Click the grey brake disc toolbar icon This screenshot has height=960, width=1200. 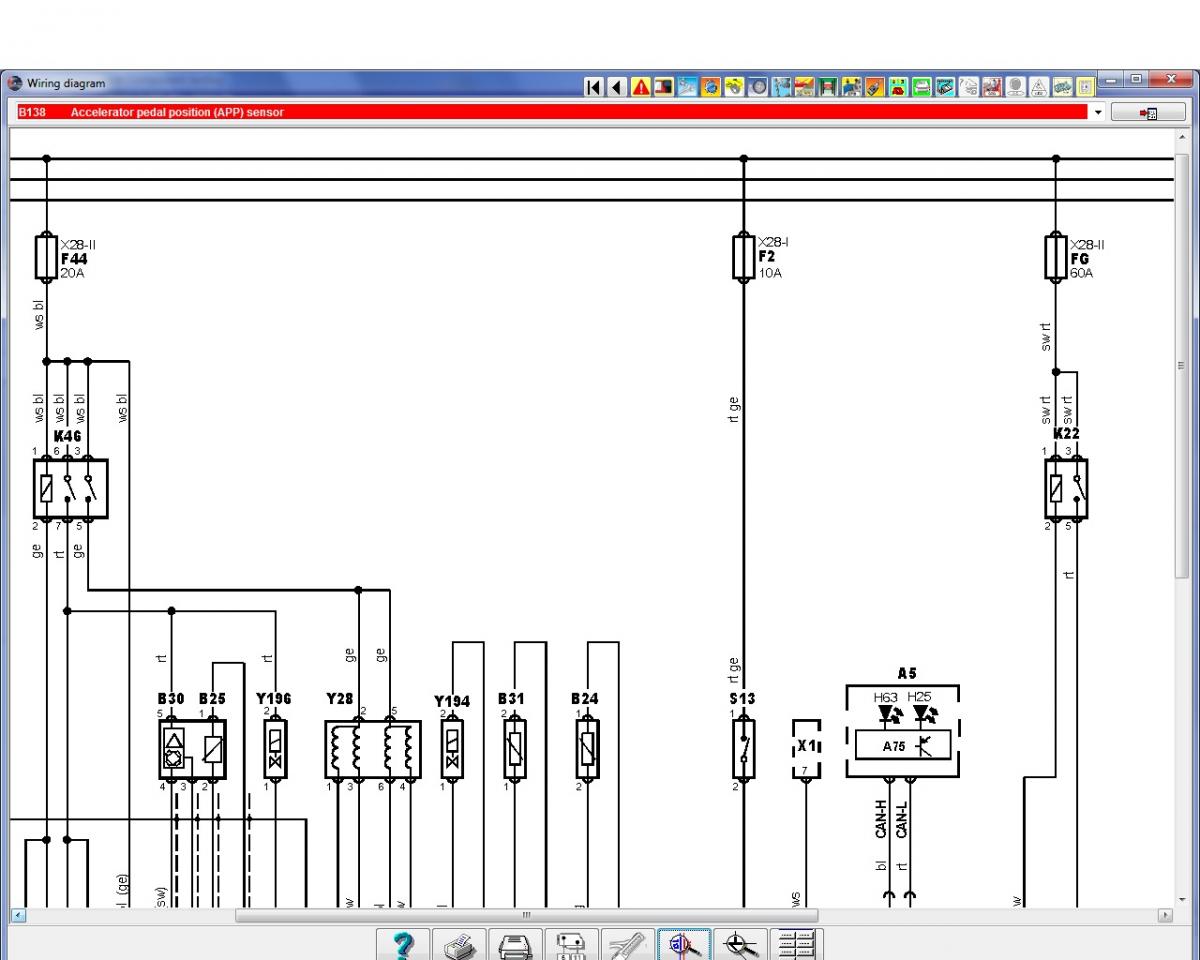tap(758, 87)
